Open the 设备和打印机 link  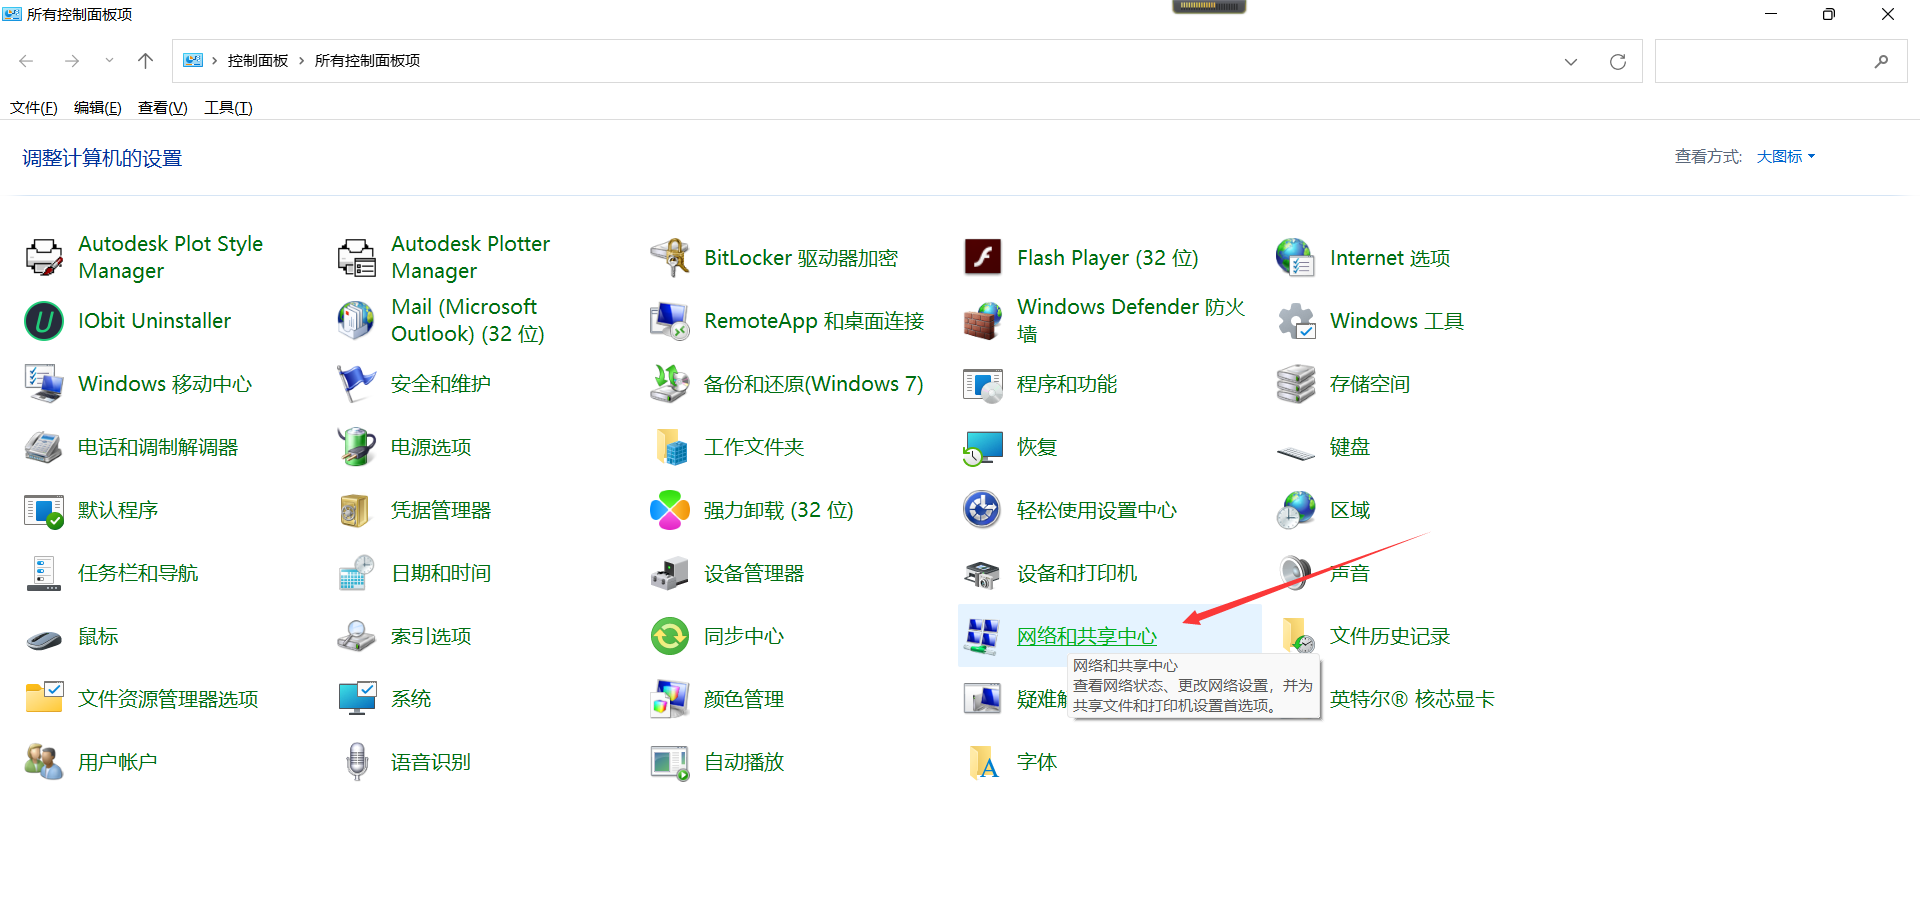(x=1077, y=573)
